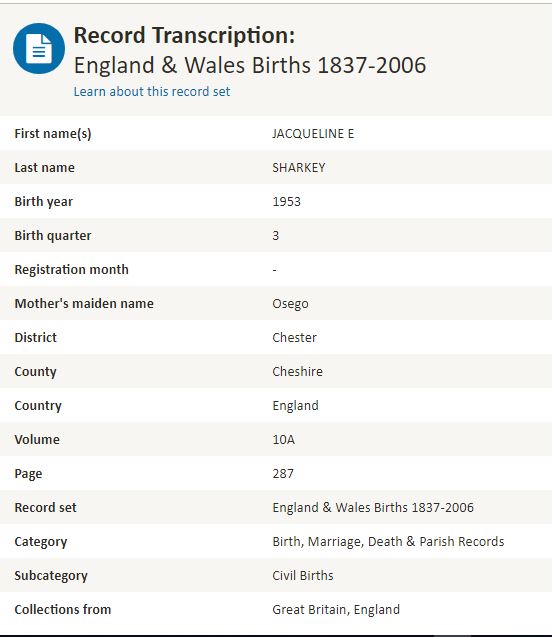Image resolution: width=552 pixels, height=637 pixels.
Task: Click the Registration month row label
Action: (71, 269)
